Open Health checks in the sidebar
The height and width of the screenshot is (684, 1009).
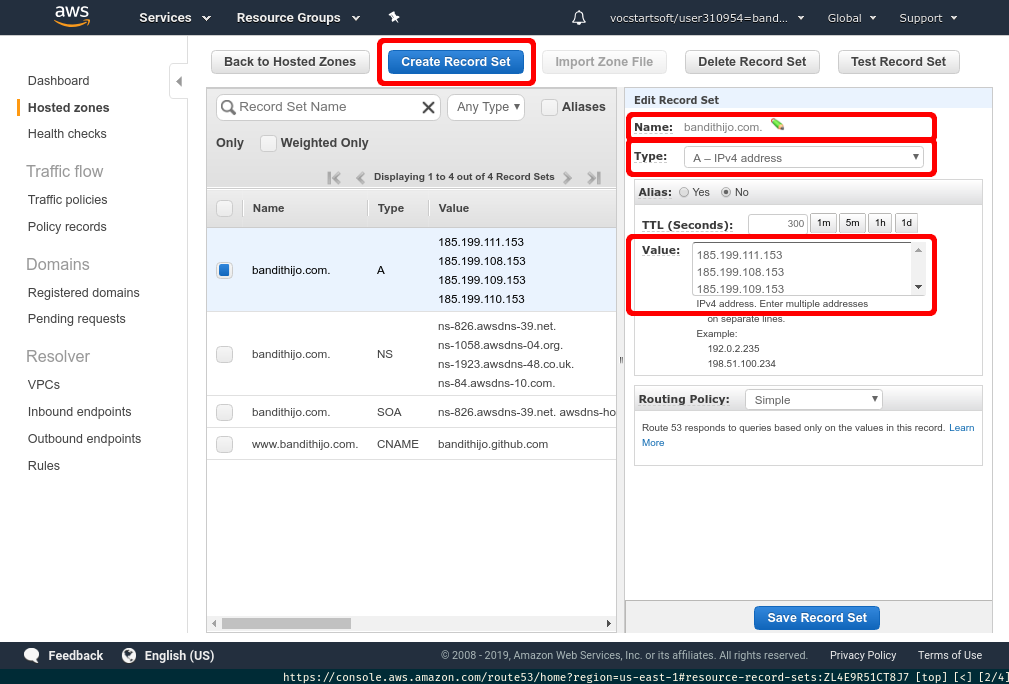pyautogui.click(x=67, y=134)
